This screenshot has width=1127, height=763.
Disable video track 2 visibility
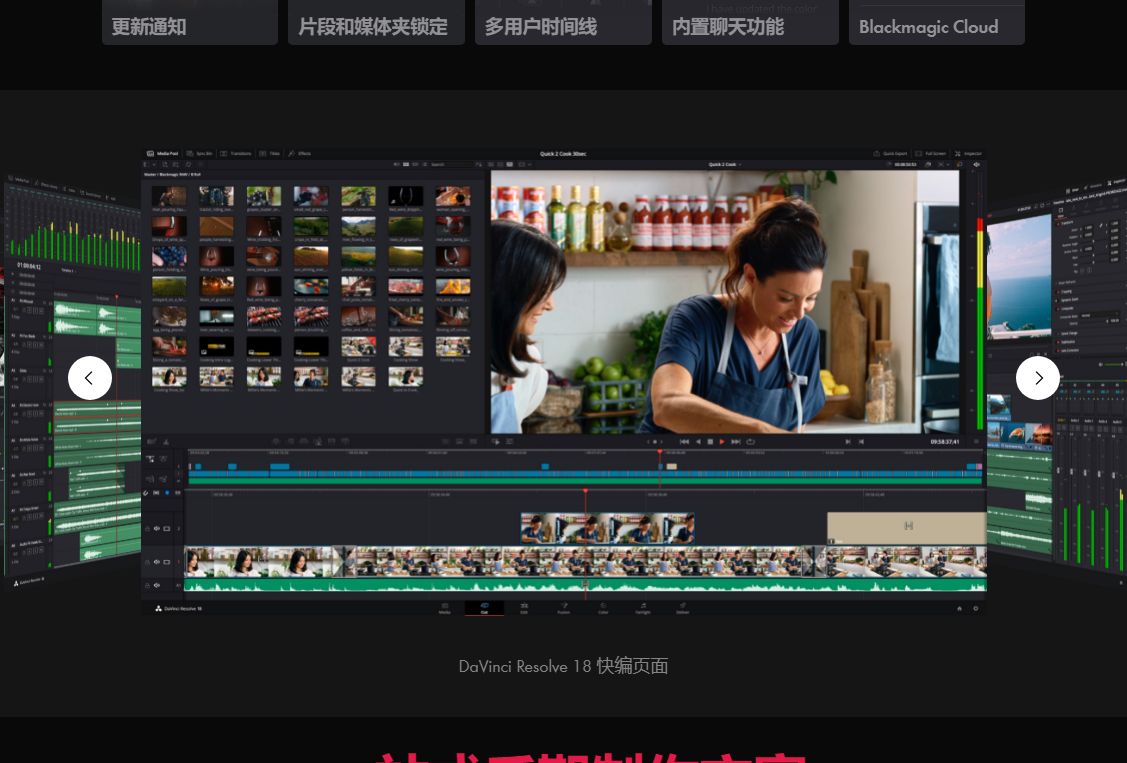tap(167, 529)
